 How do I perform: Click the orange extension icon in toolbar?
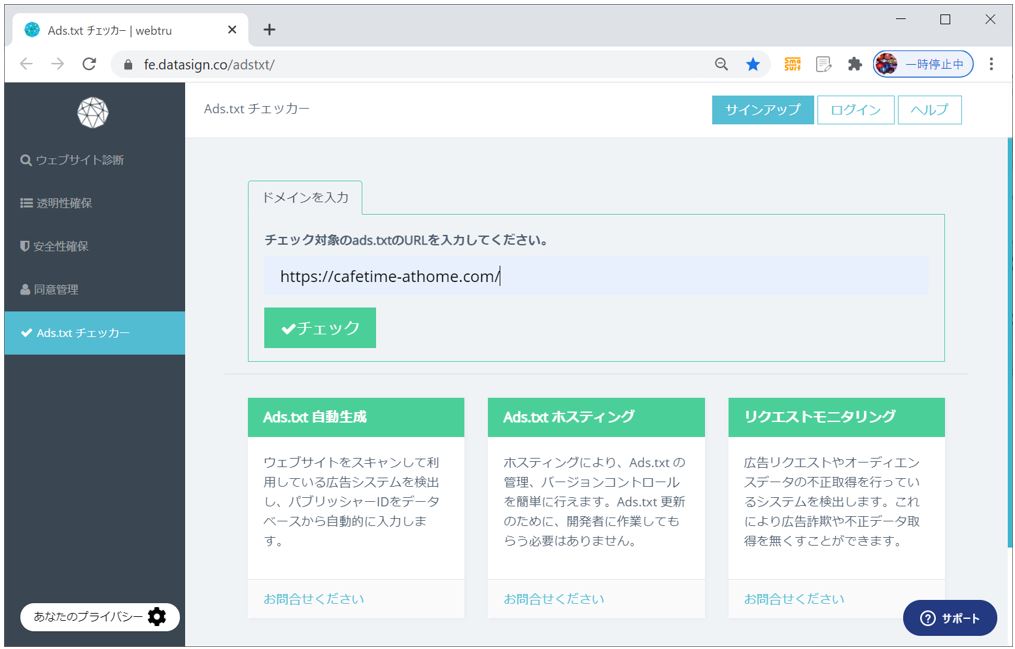click(x=793, y=64)
